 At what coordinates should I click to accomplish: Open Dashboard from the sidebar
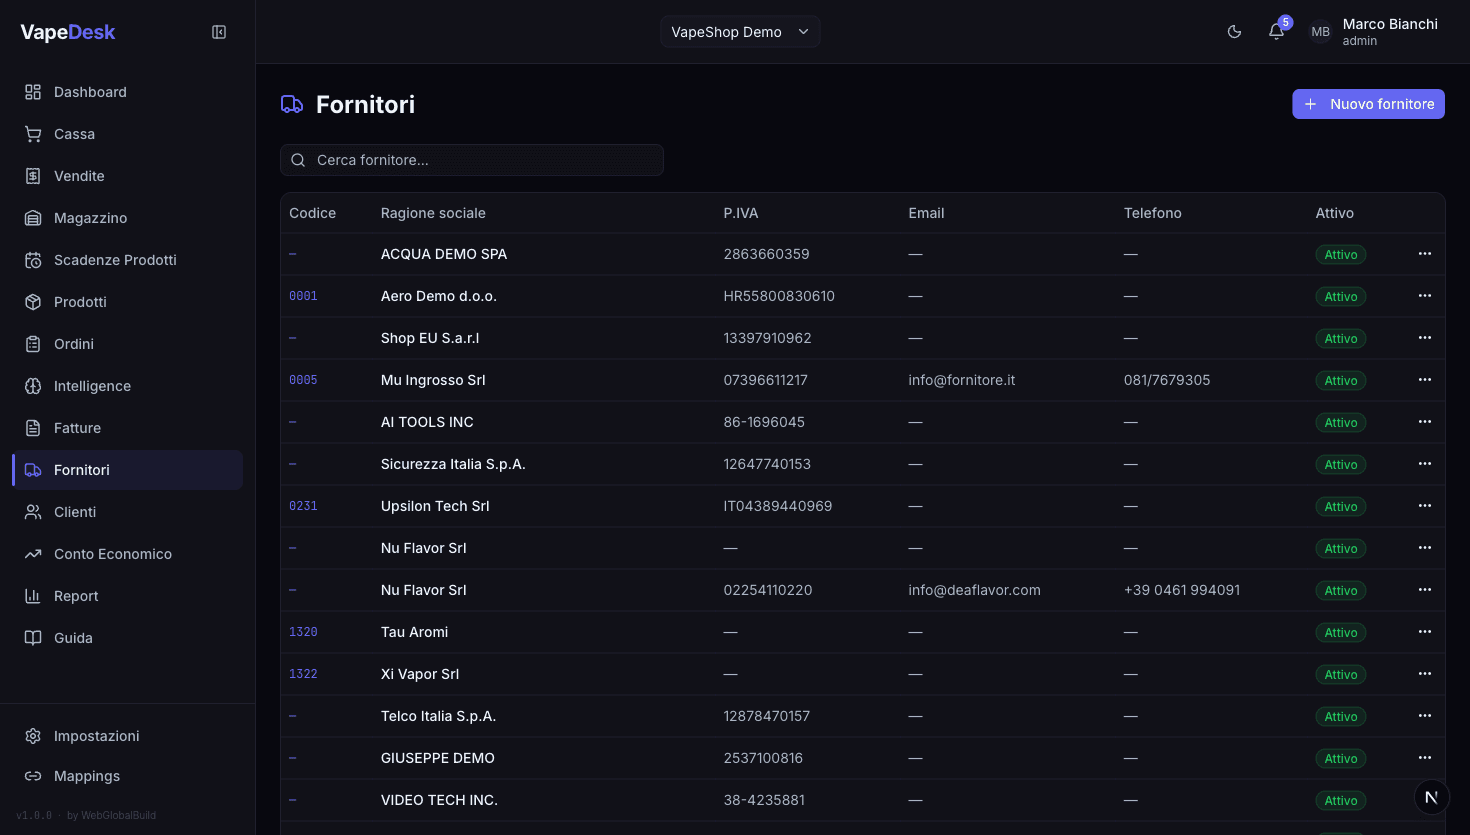pos(90,92)
